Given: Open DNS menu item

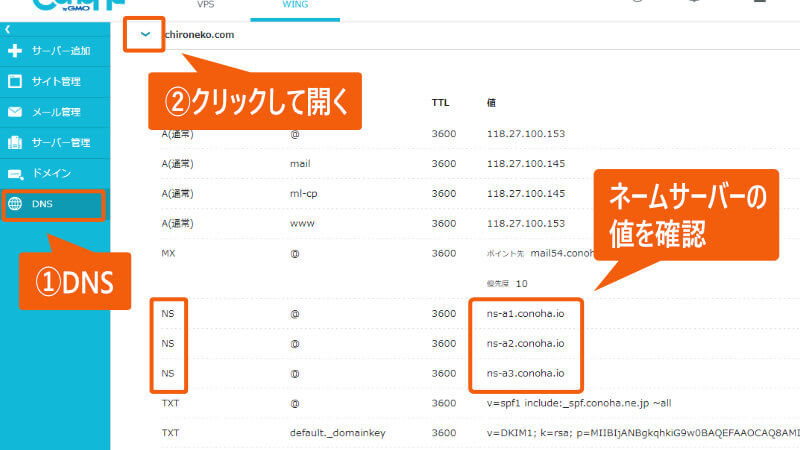Looking at the screenshot, I should [x=55, y=204].
